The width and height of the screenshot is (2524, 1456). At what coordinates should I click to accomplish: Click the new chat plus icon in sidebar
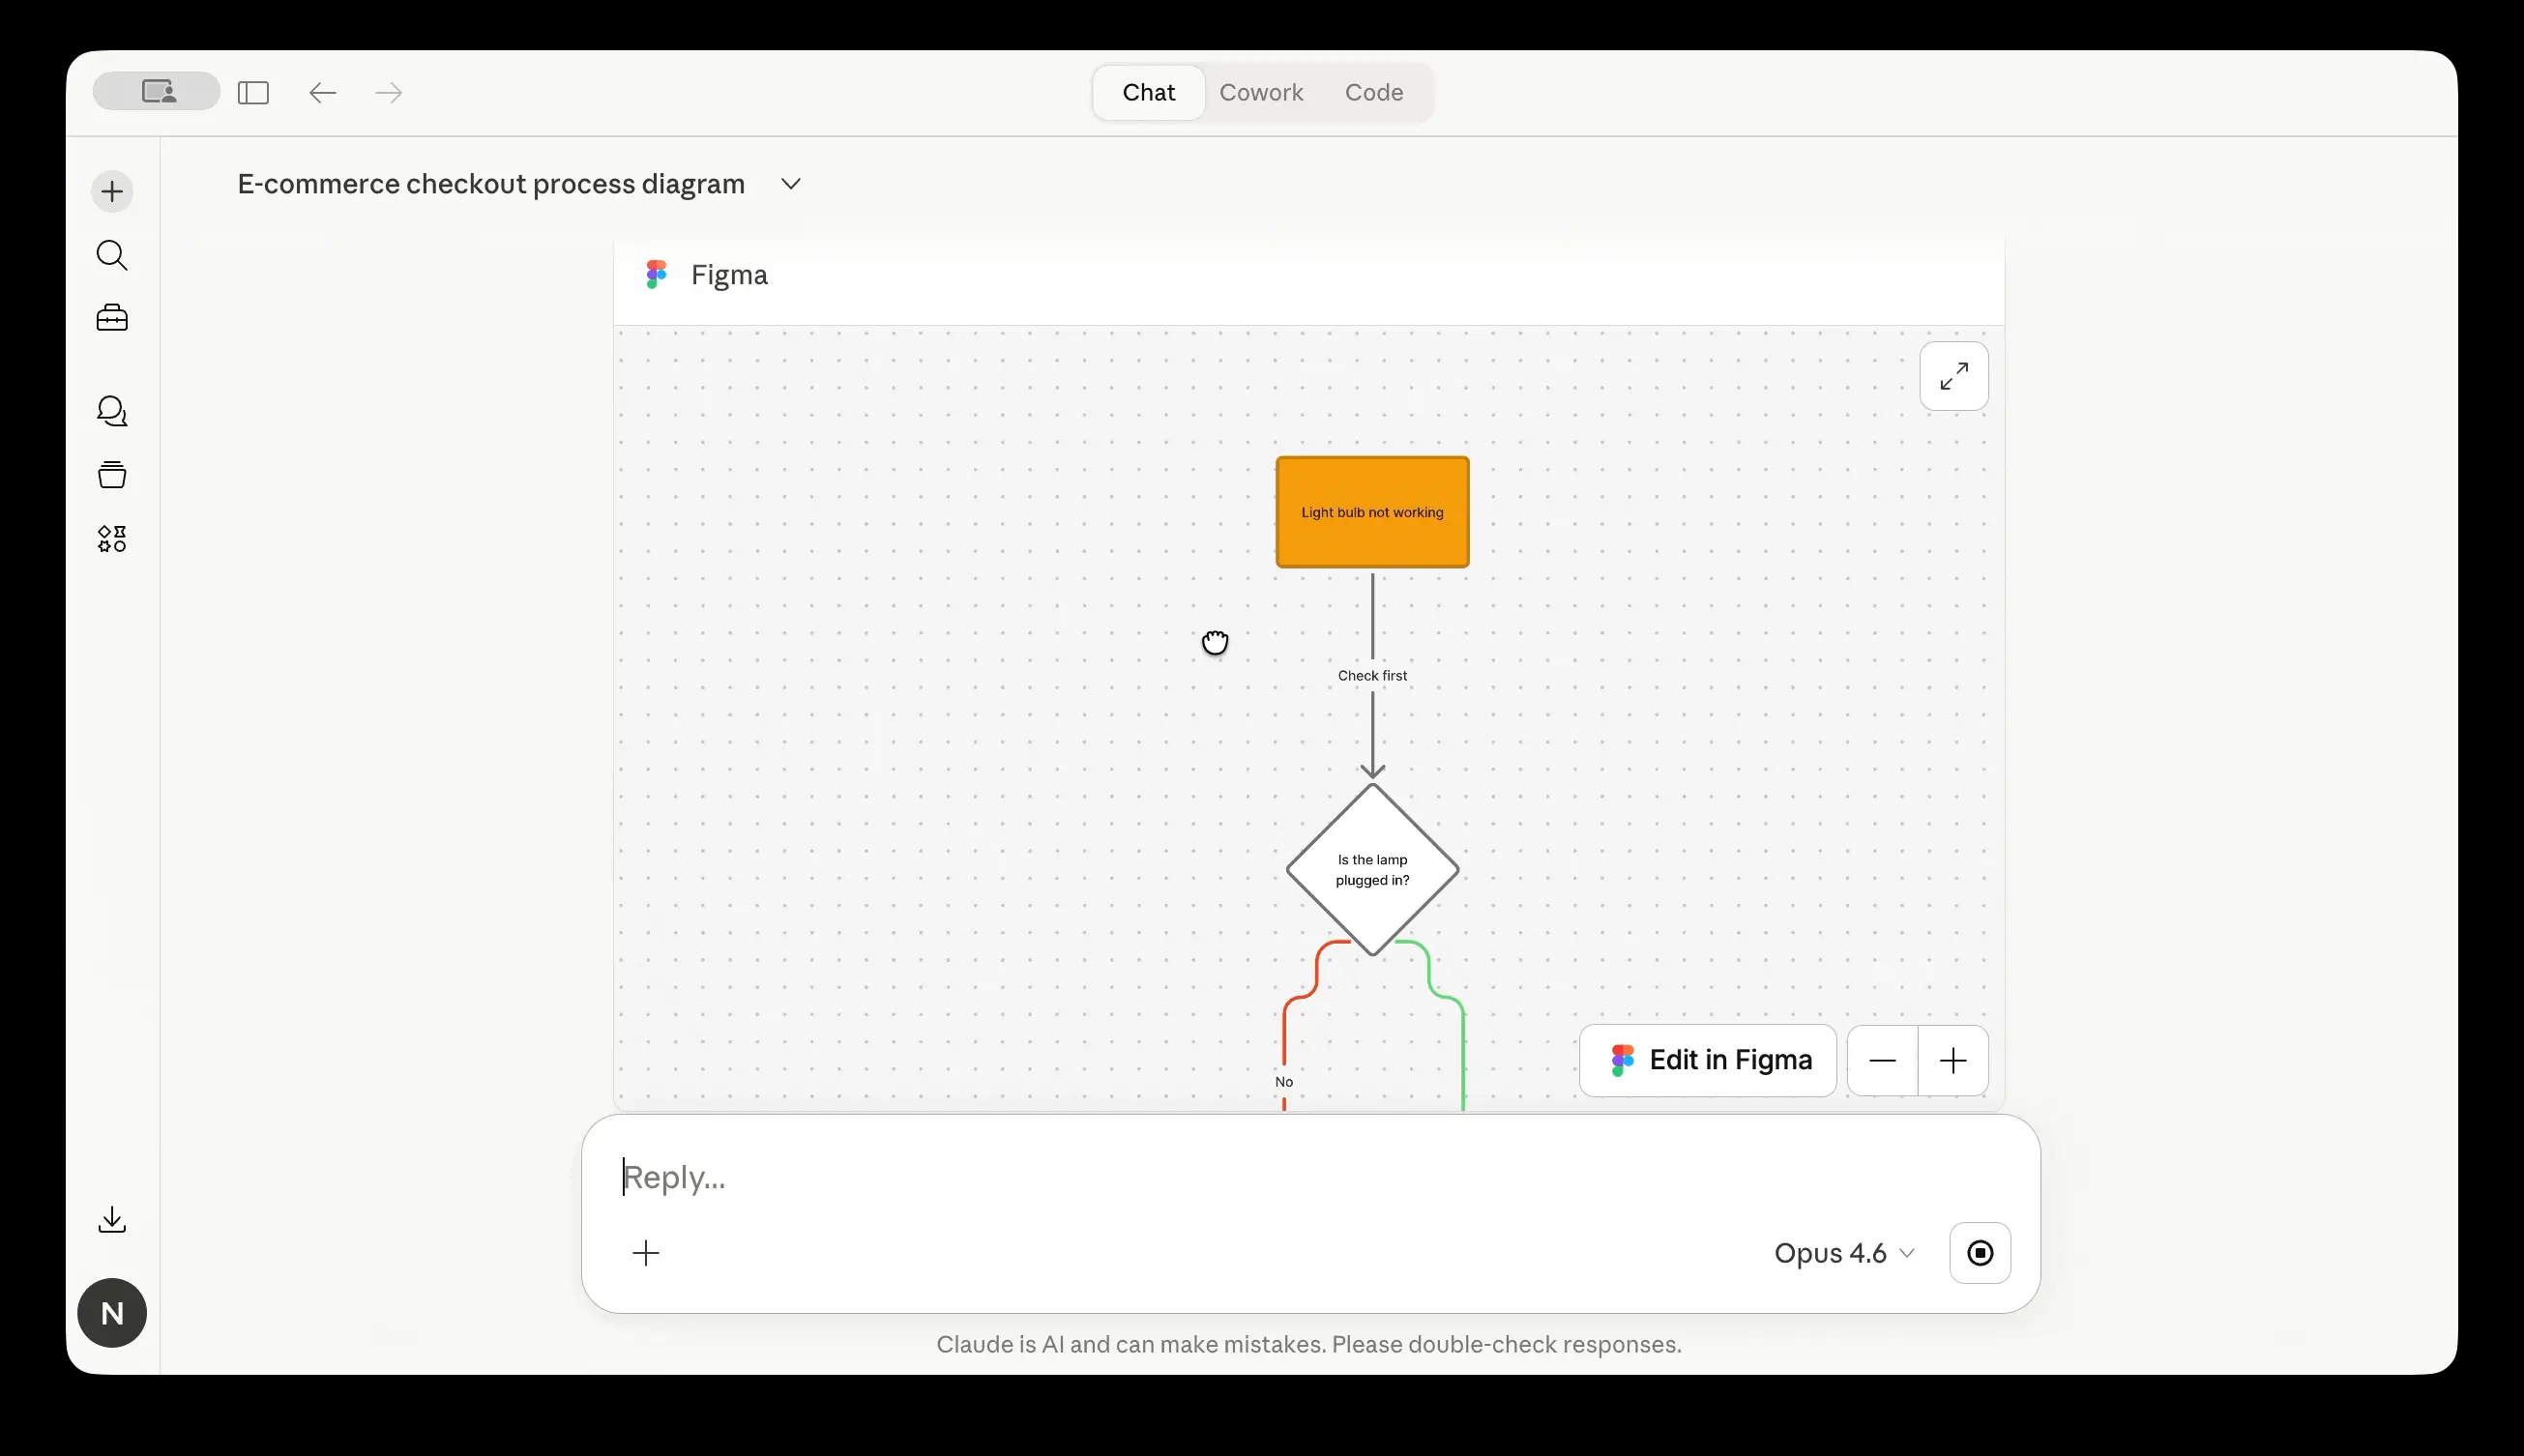pos(112,191)
